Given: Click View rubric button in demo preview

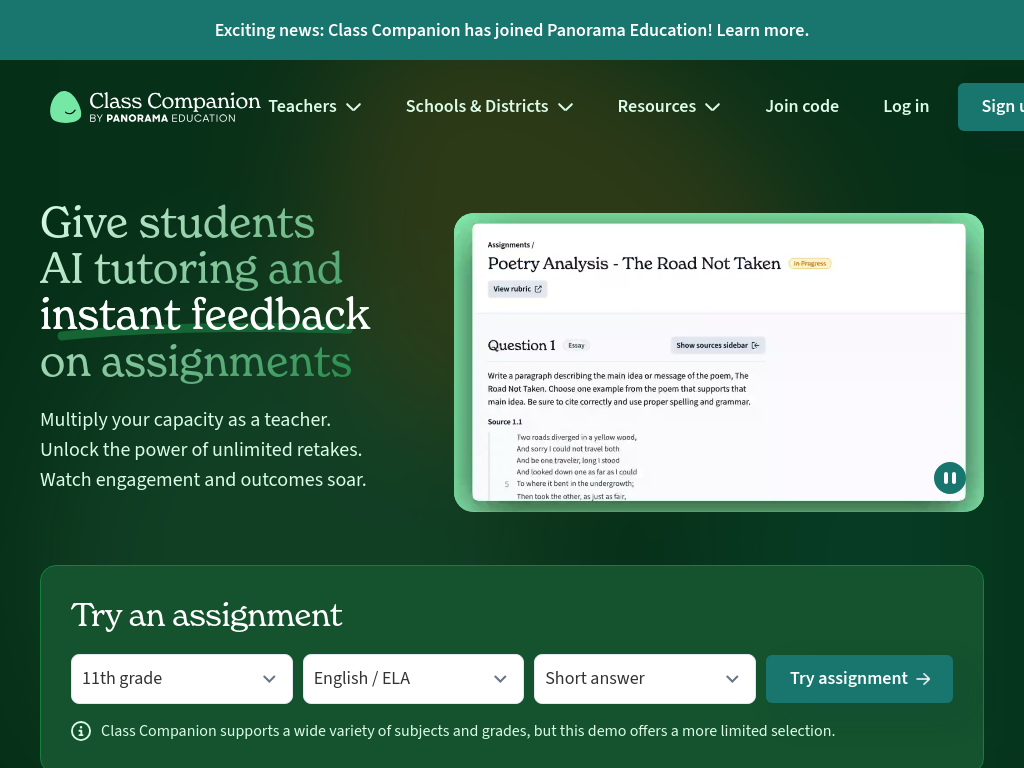Looking at the screenshot, I should click(517, 289).
